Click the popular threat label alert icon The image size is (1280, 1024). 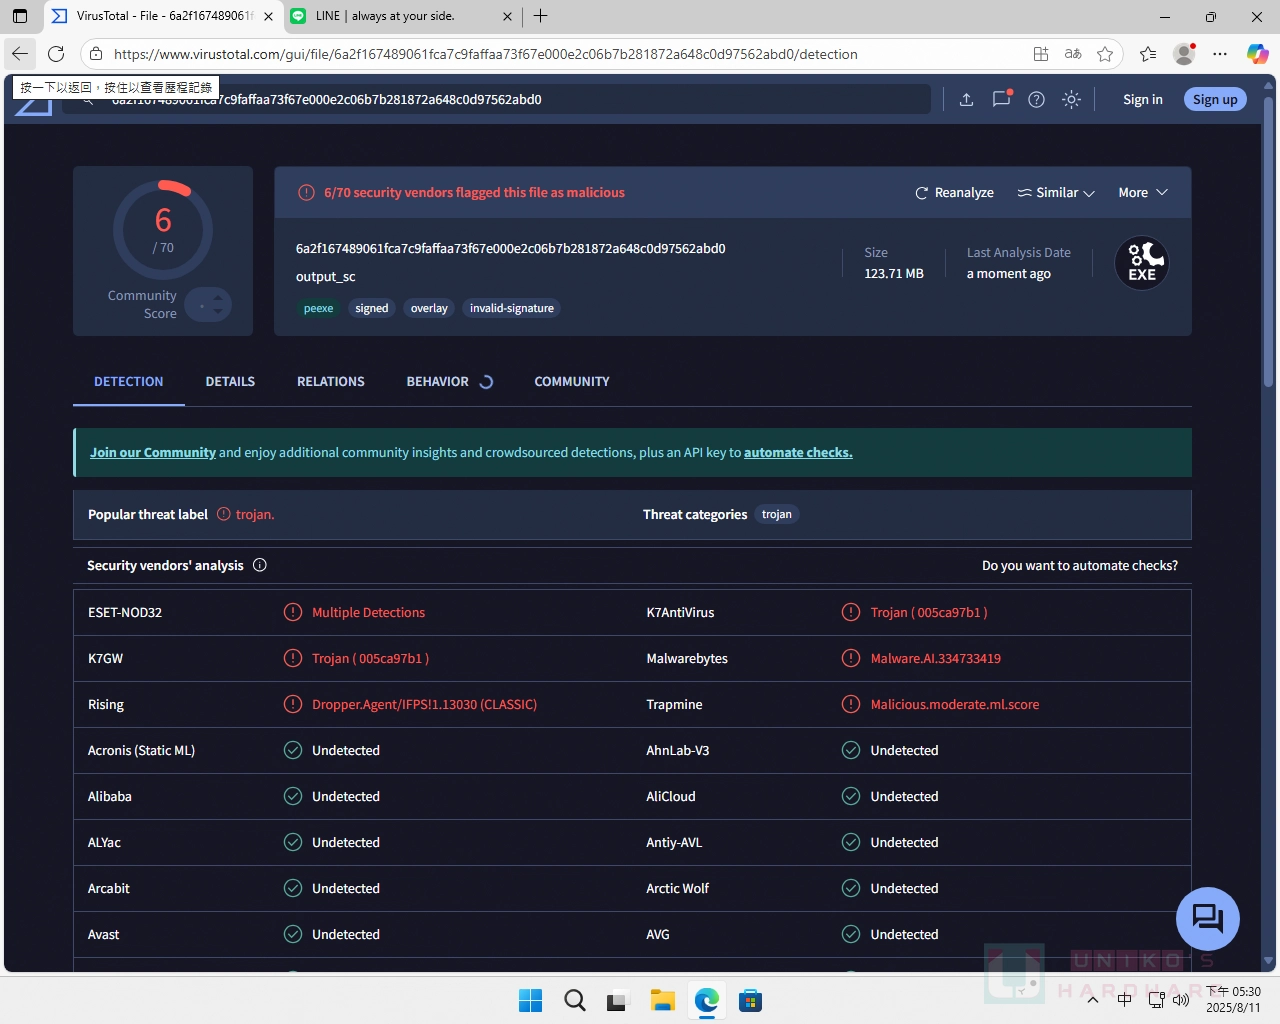[223, 514]
